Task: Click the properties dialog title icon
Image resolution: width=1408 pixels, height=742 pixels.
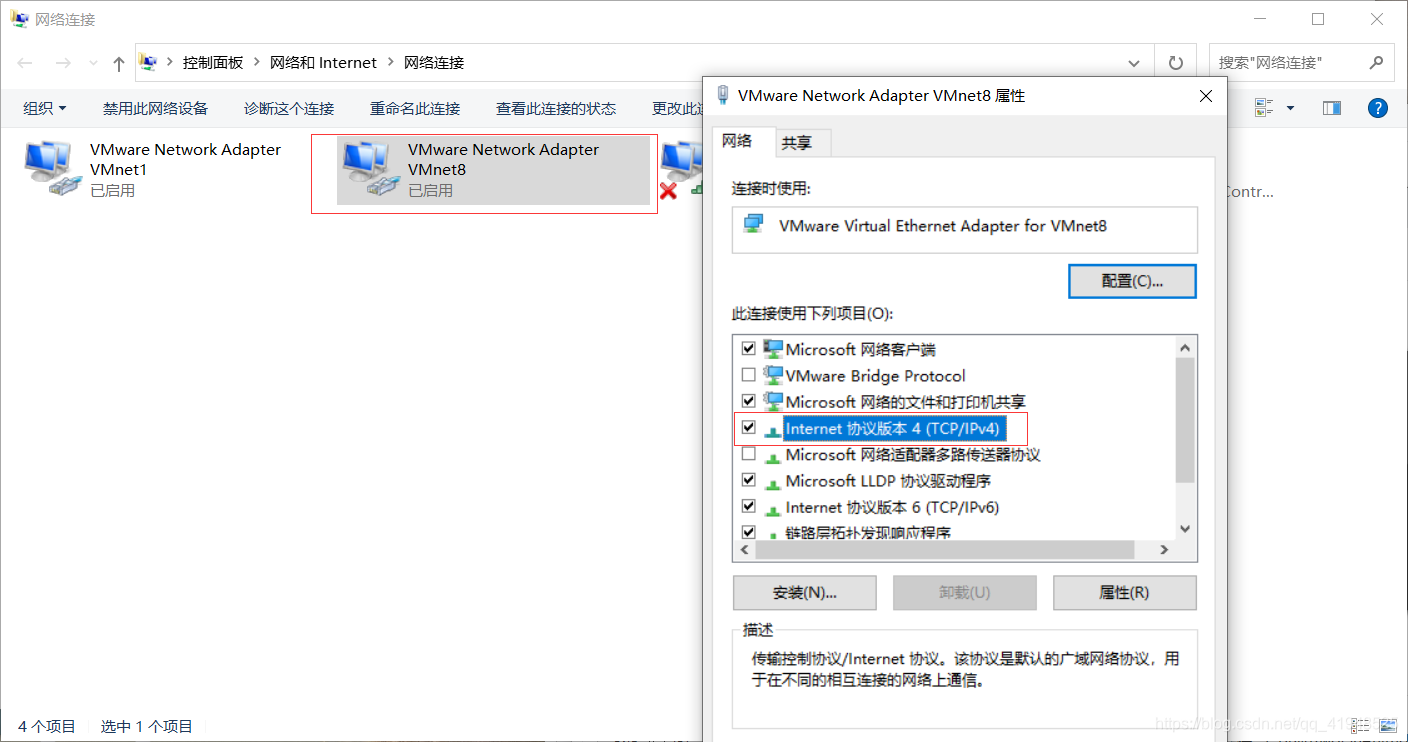Action: coord(723,95)
